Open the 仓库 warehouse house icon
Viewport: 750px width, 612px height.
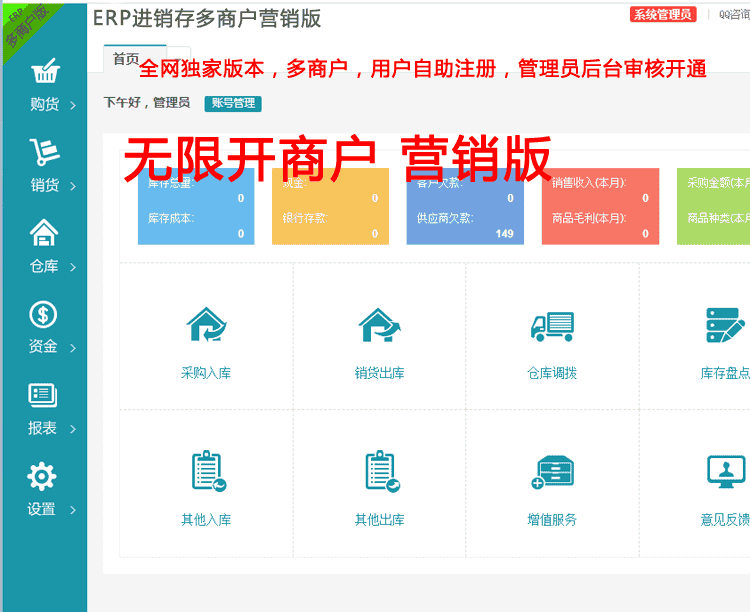(44, 232)
